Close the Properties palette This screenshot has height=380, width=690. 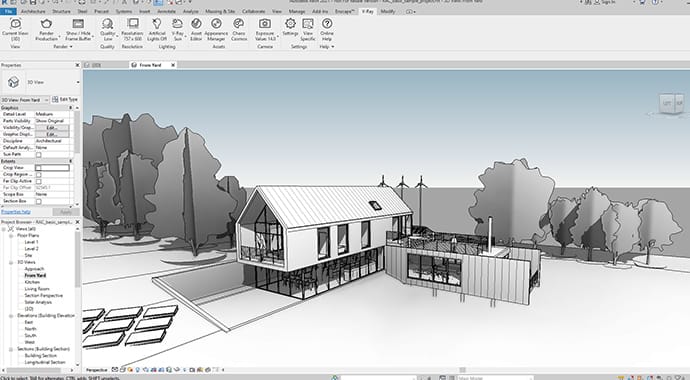click(77, 65)
